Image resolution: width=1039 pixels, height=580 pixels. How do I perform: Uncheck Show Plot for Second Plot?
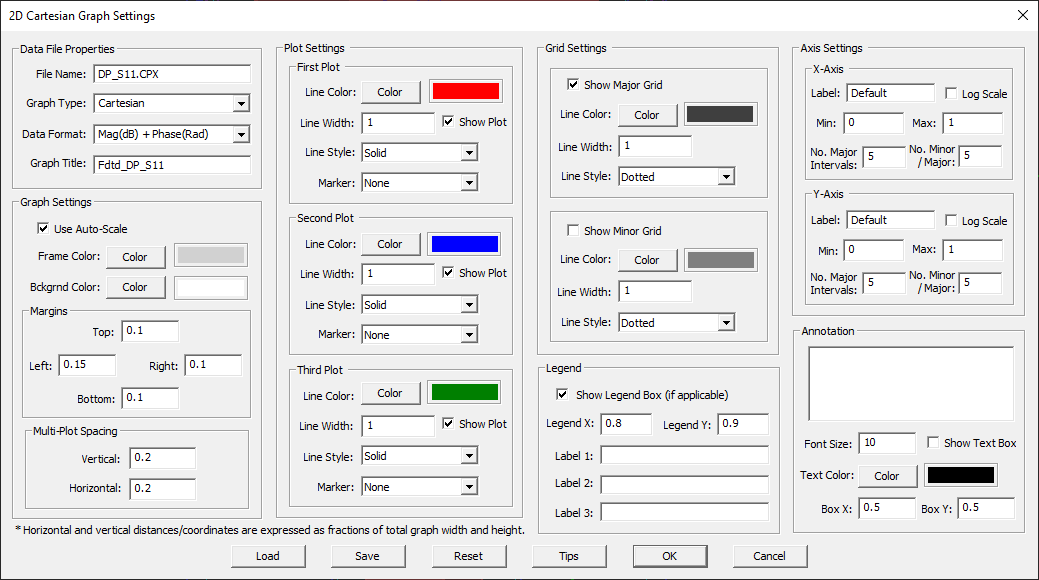click(449, 273)
